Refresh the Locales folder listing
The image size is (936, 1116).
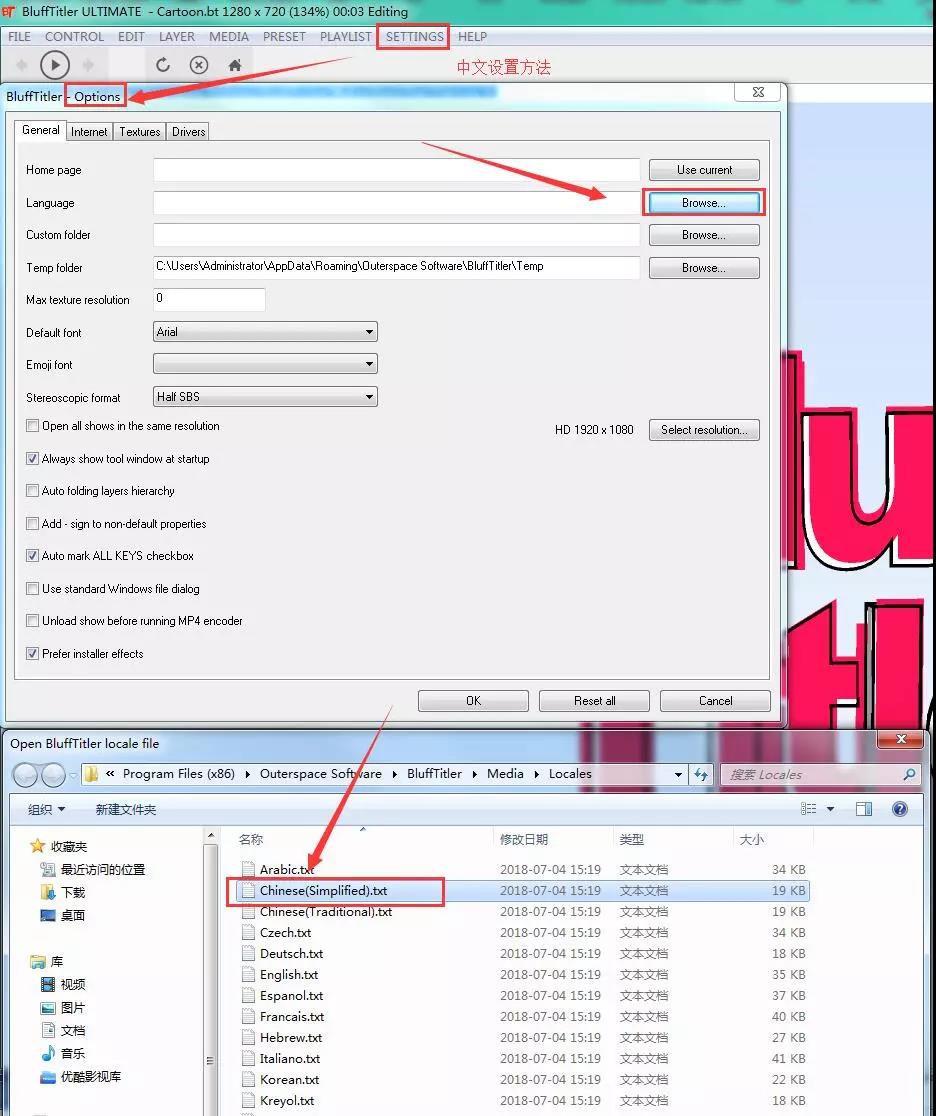coord(701,774)
